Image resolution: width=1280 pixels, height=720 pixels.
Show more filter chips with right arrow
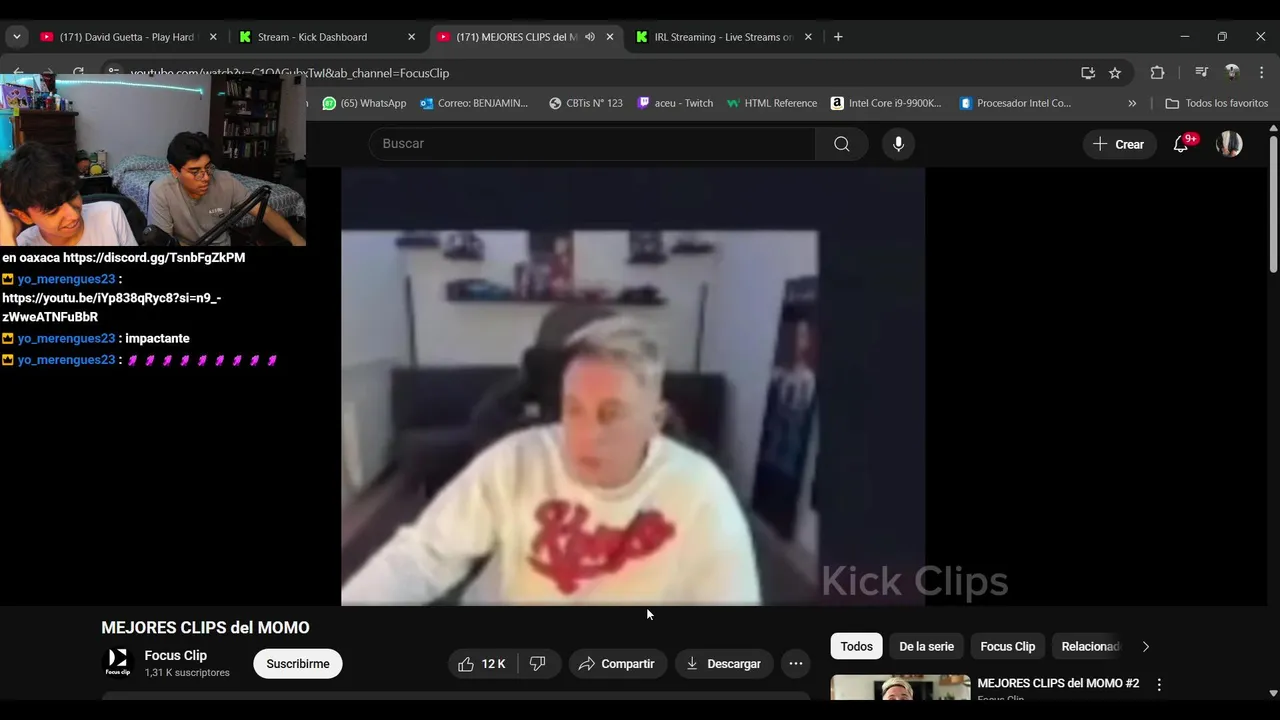[x=1146, y=647]
